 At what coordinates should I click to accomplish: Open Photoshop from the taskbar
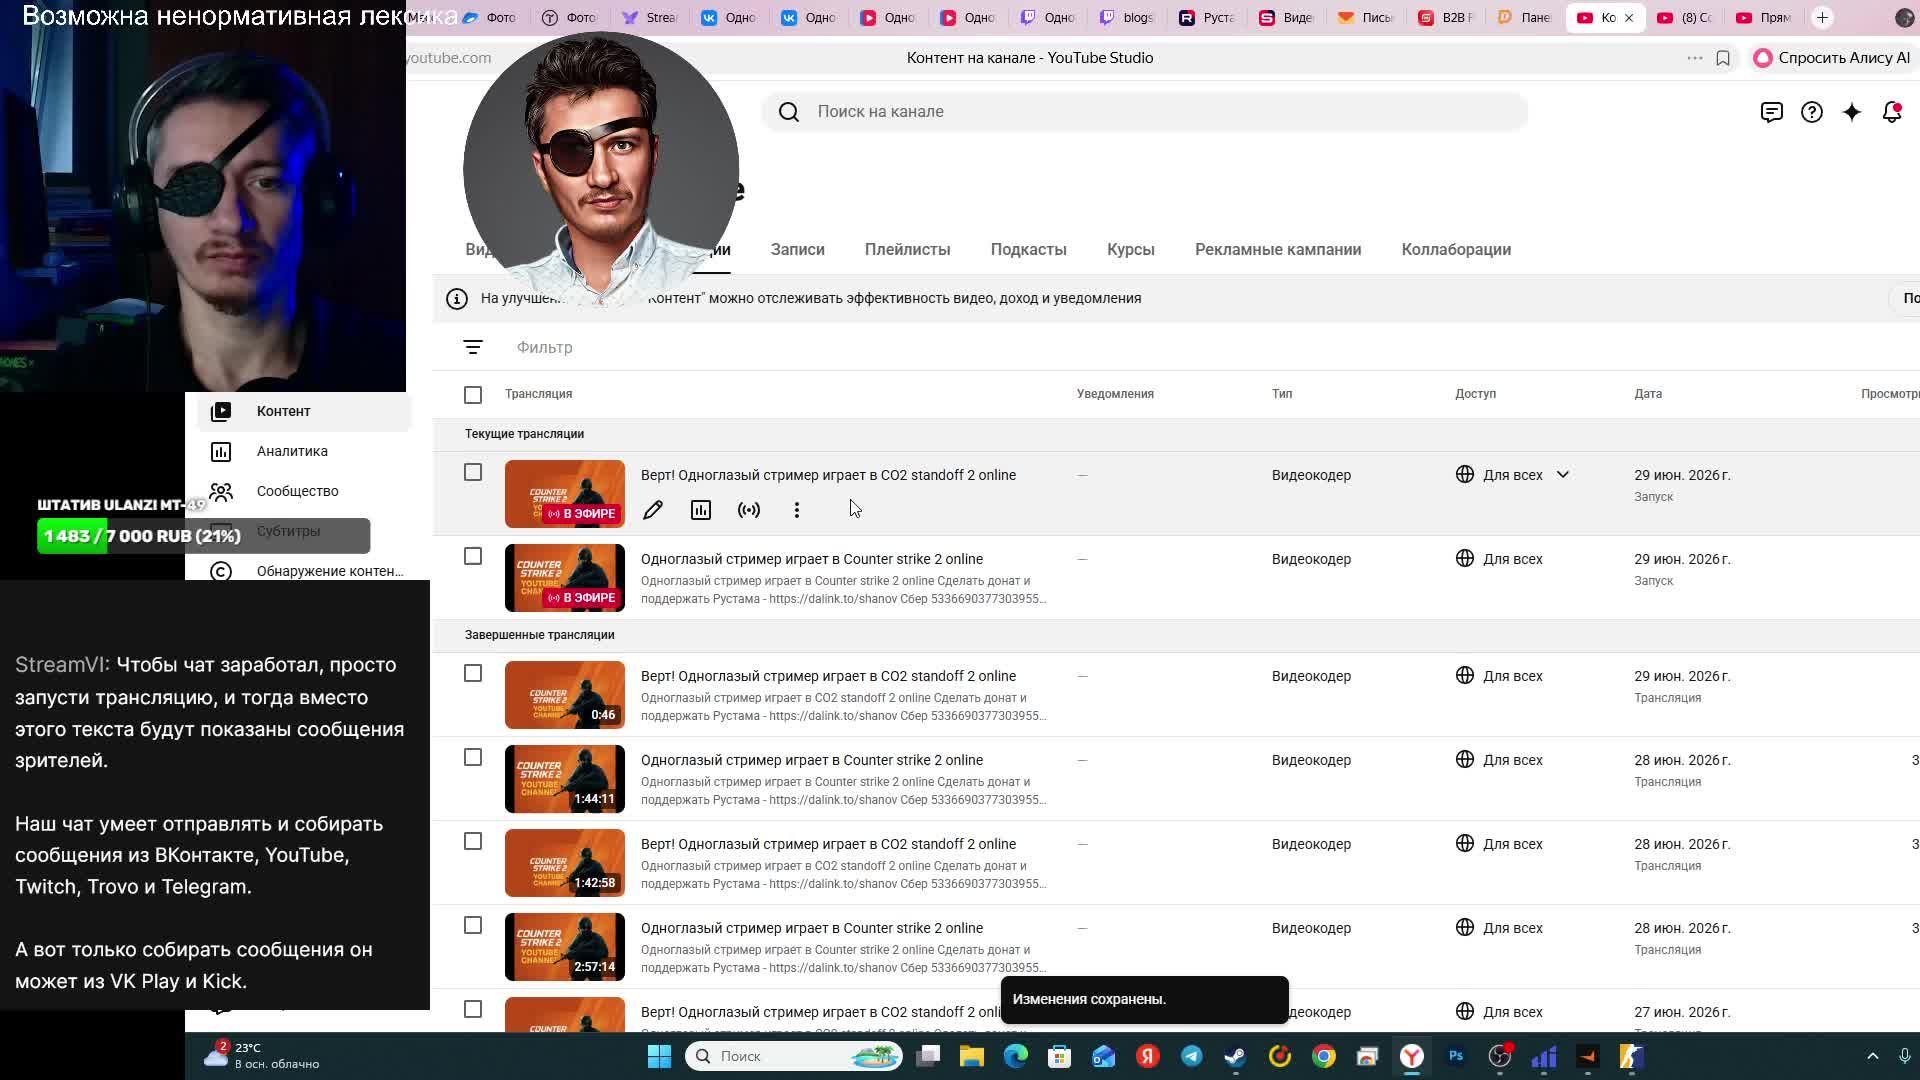point(1456,1056)
